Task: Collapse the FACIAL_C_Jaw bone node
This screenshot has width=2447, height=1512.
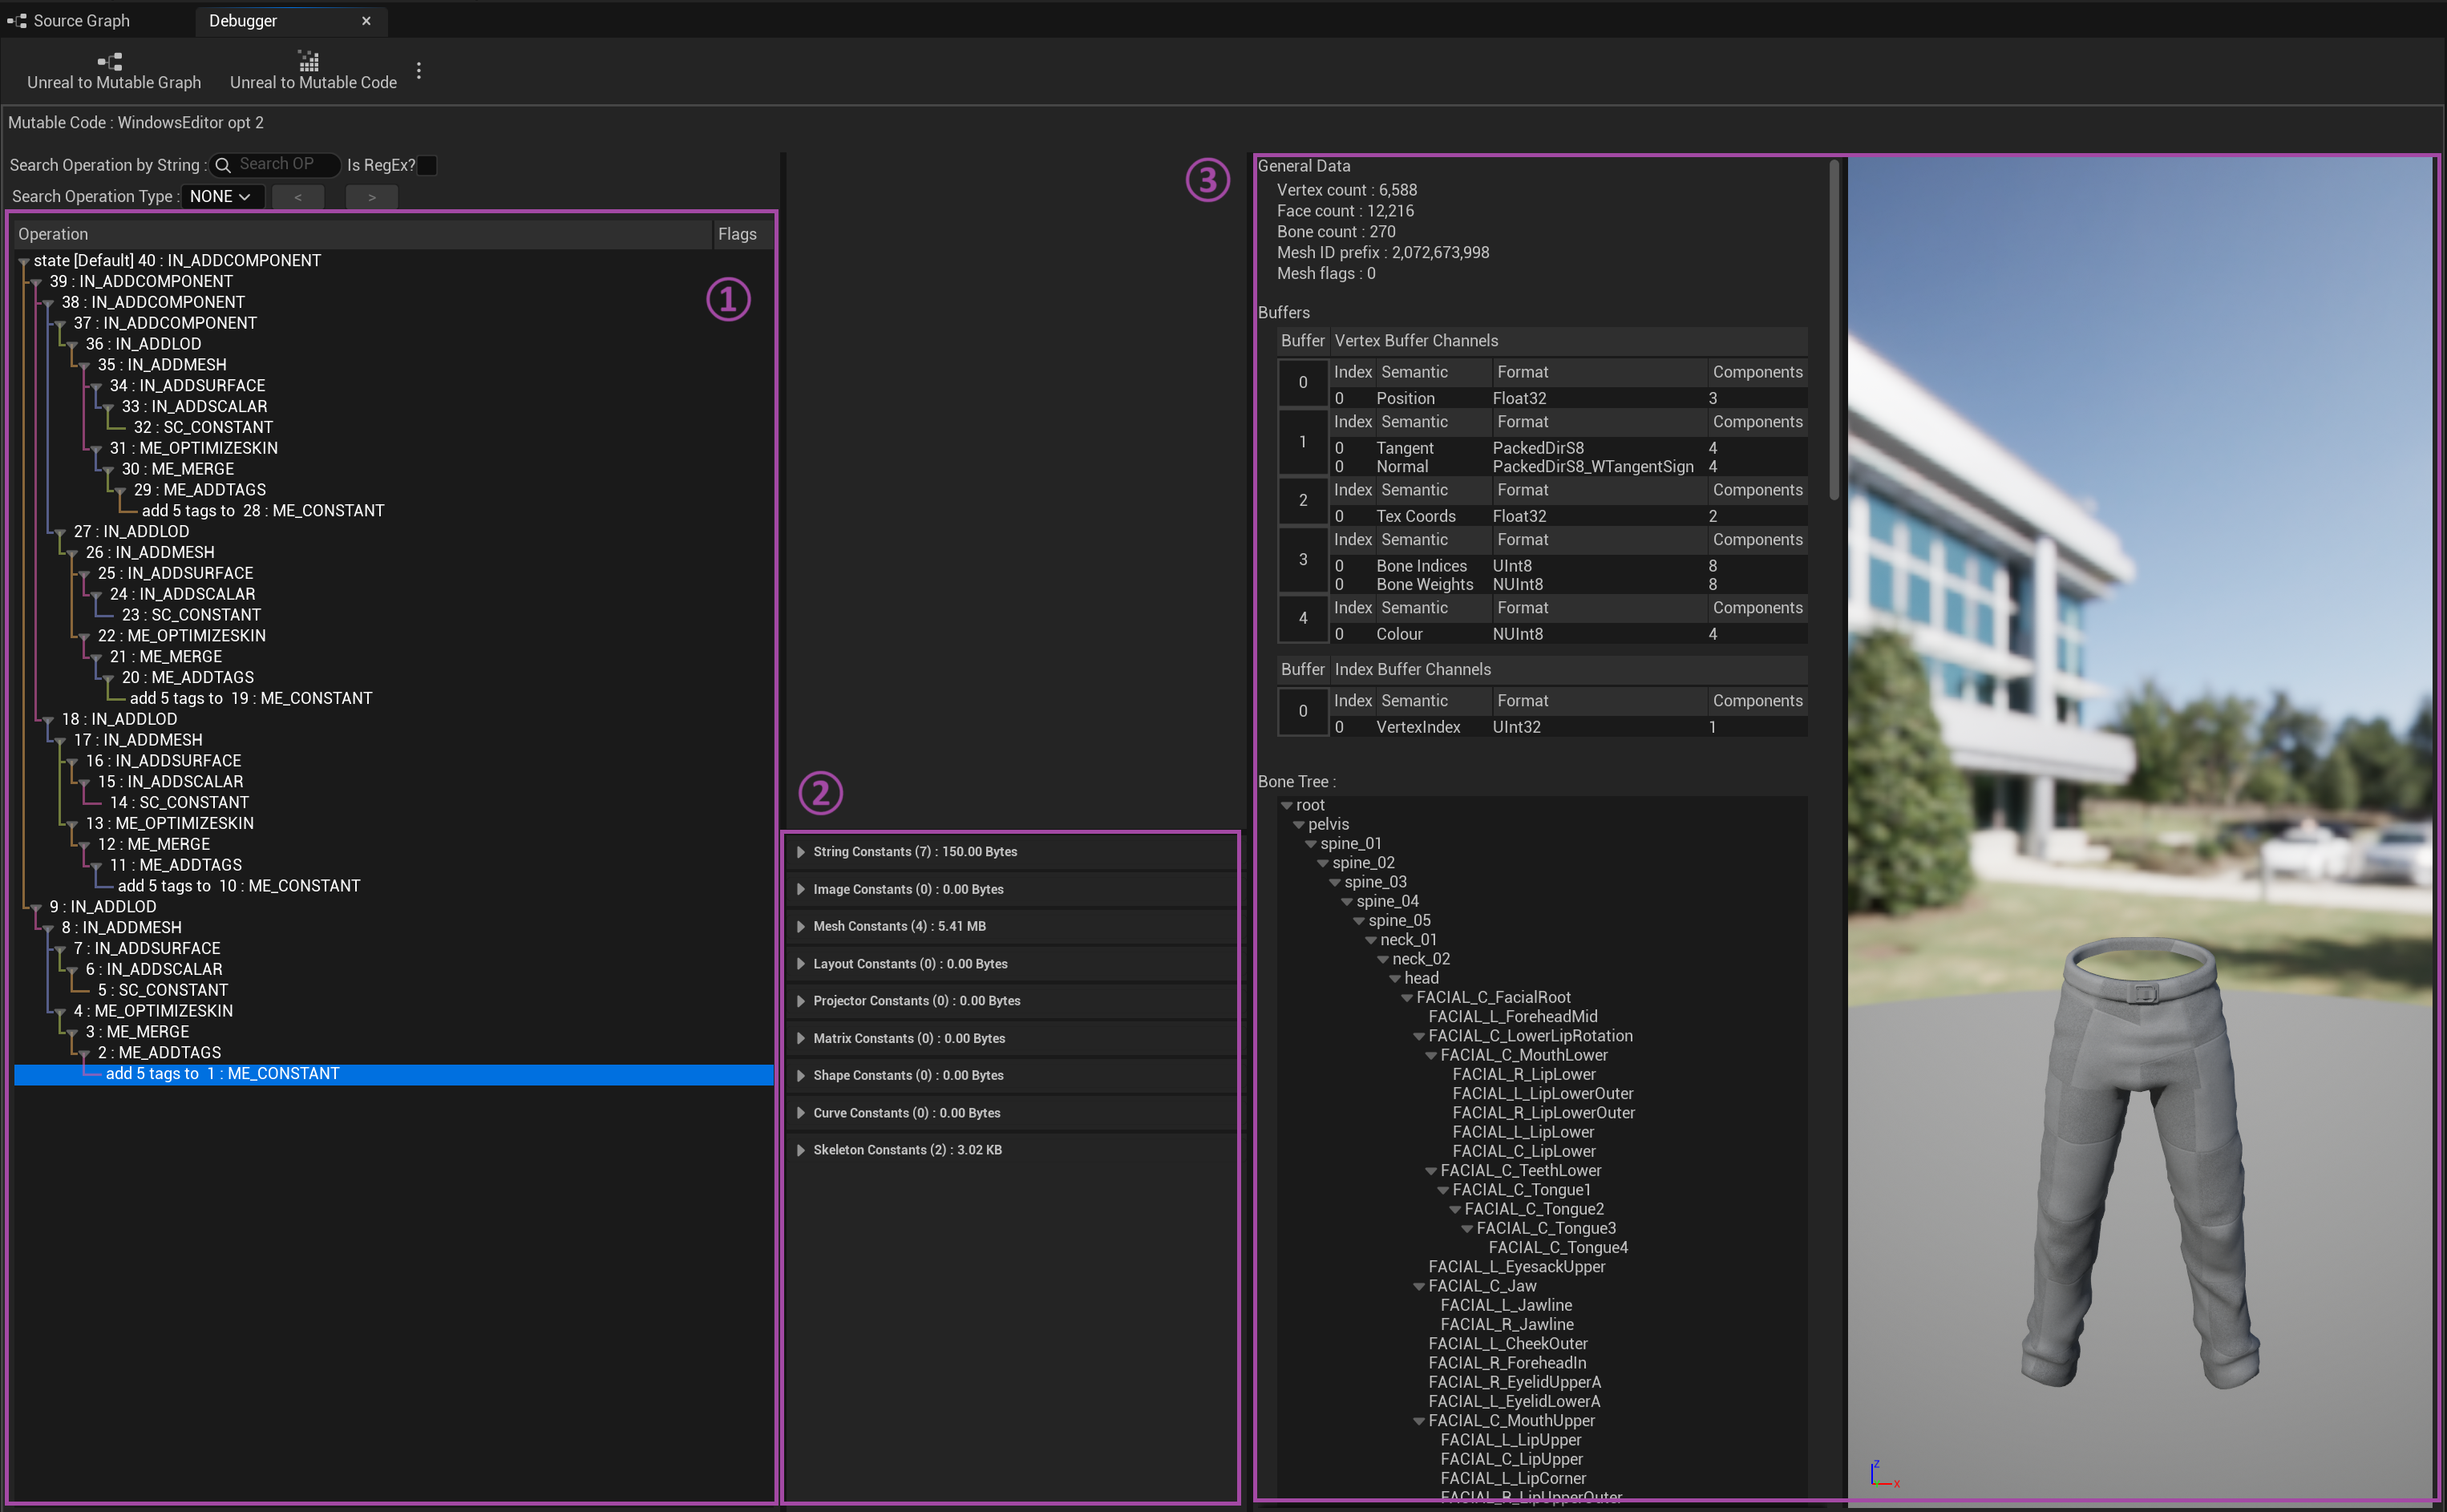Action: tap(1419, 1287)
